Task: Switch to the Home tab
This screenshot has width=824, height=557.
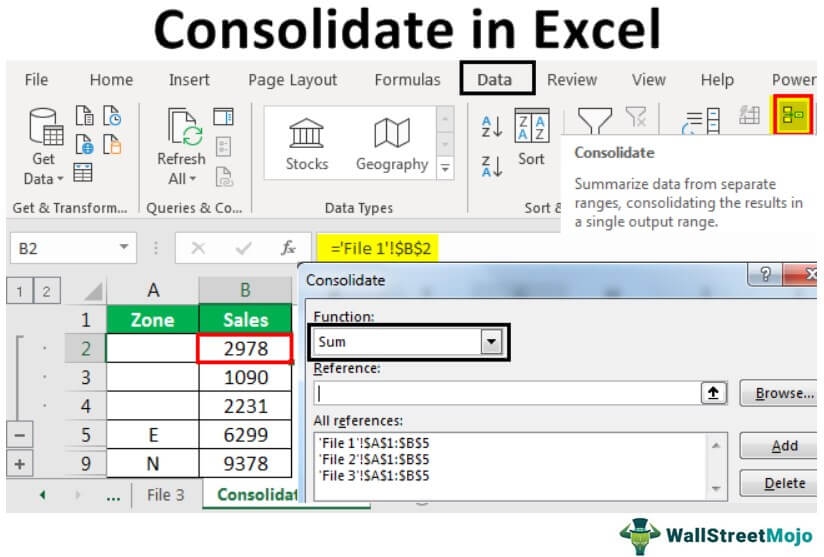Action: 111,80
